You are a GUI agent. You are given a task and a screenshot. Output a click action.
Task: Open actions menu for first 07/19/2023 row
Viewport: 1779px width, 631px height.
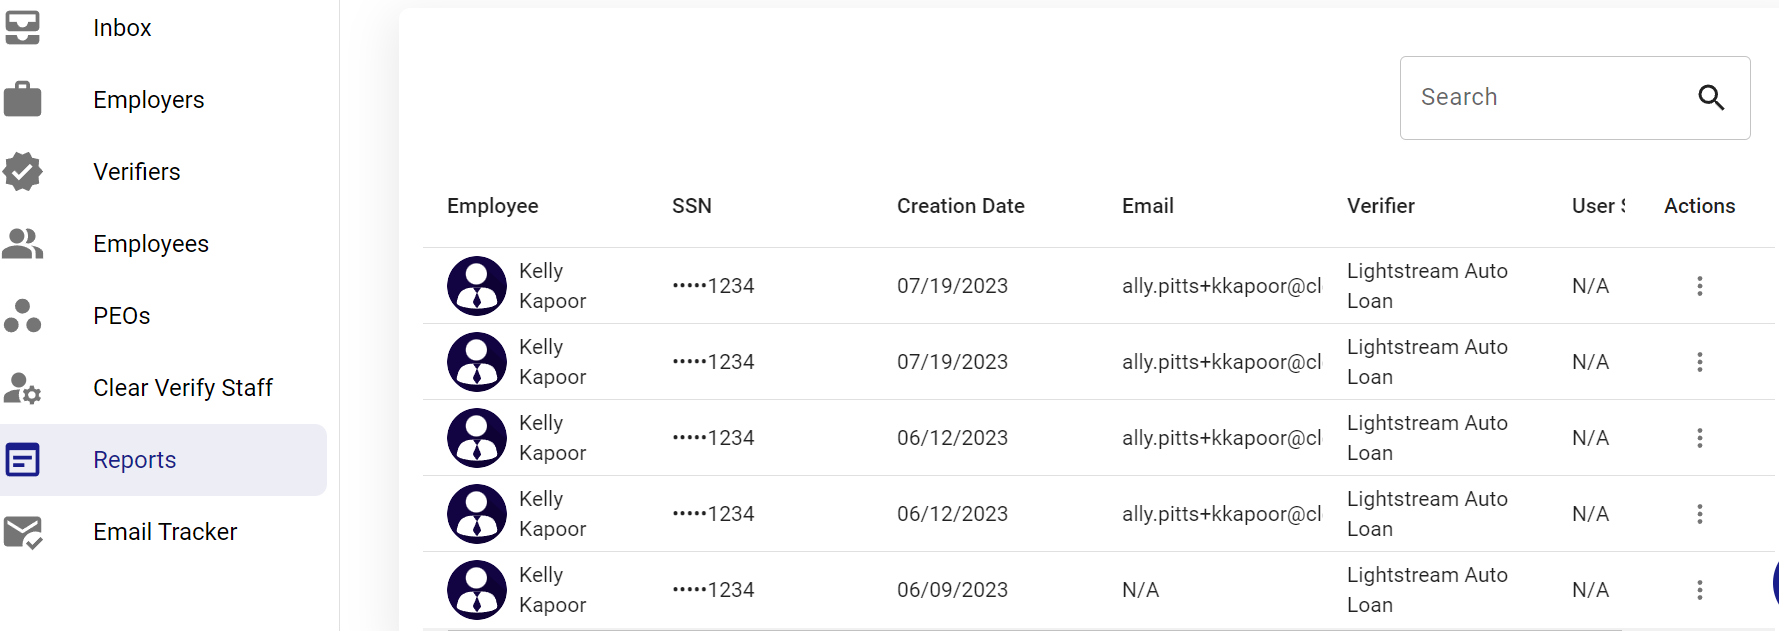coord(1699,286)
